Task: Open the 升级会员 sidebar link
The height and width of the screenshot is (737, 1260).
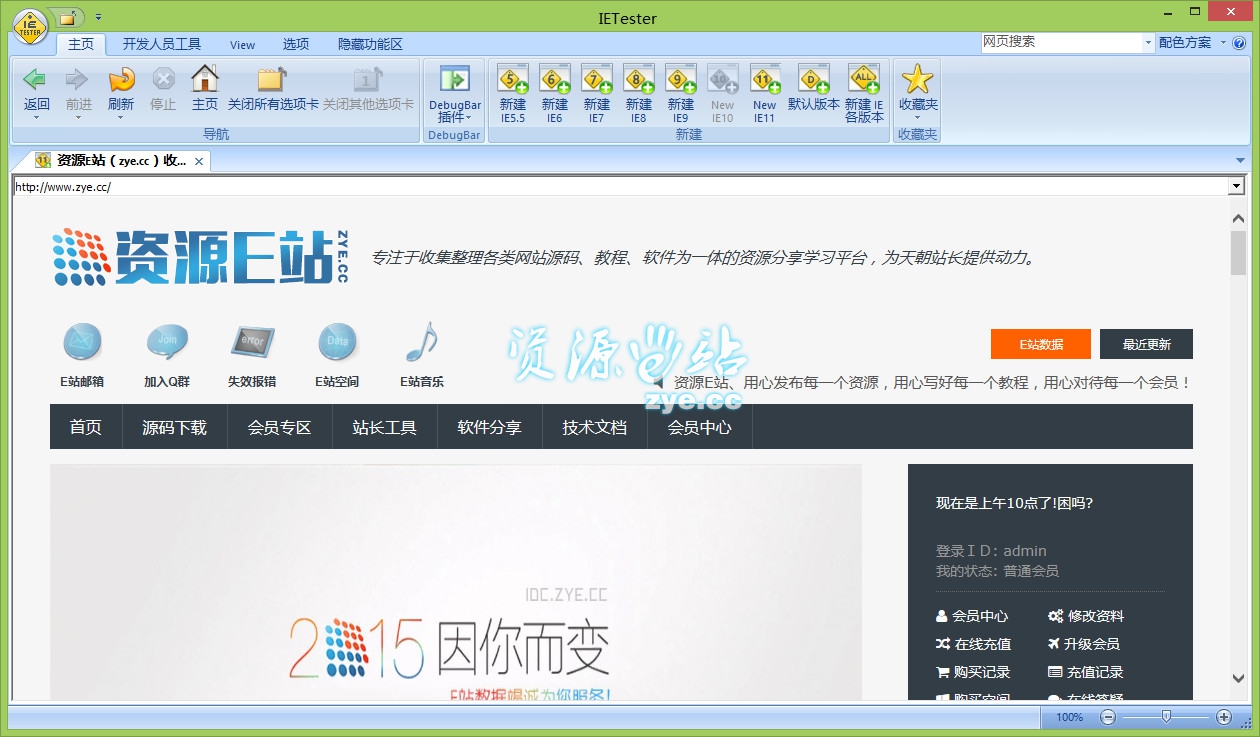Action: click(x=1083, y=644)
